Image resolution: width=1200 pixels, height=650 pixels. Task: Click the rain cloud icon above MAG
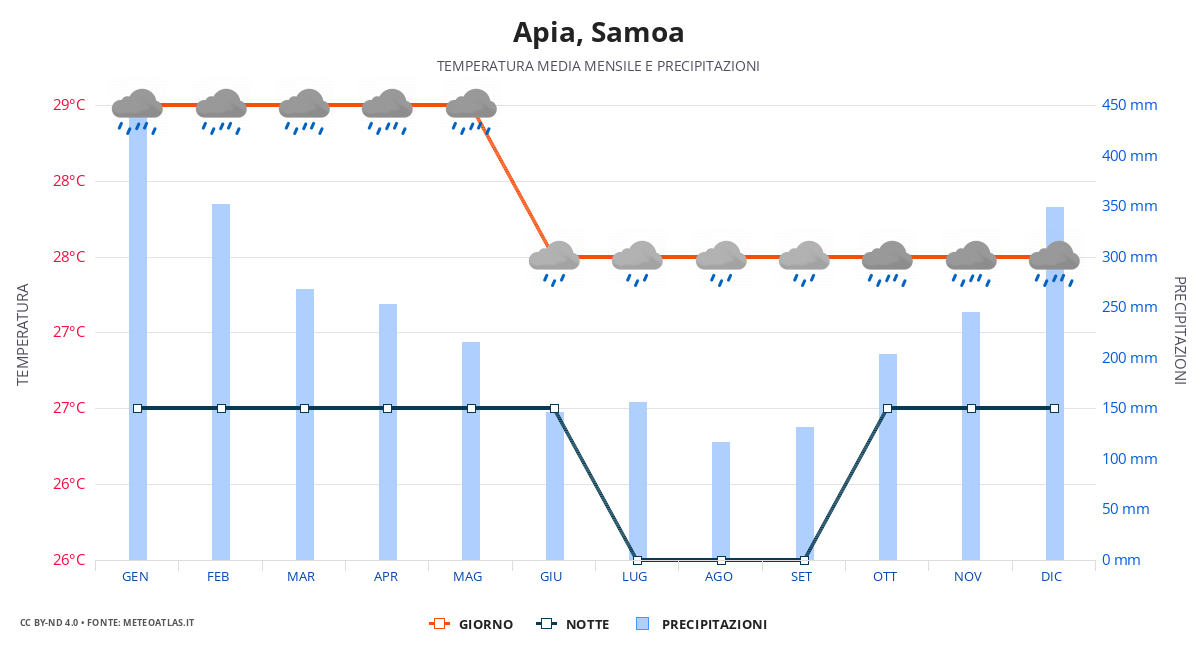pyautogui.click(x=471, y=110)
